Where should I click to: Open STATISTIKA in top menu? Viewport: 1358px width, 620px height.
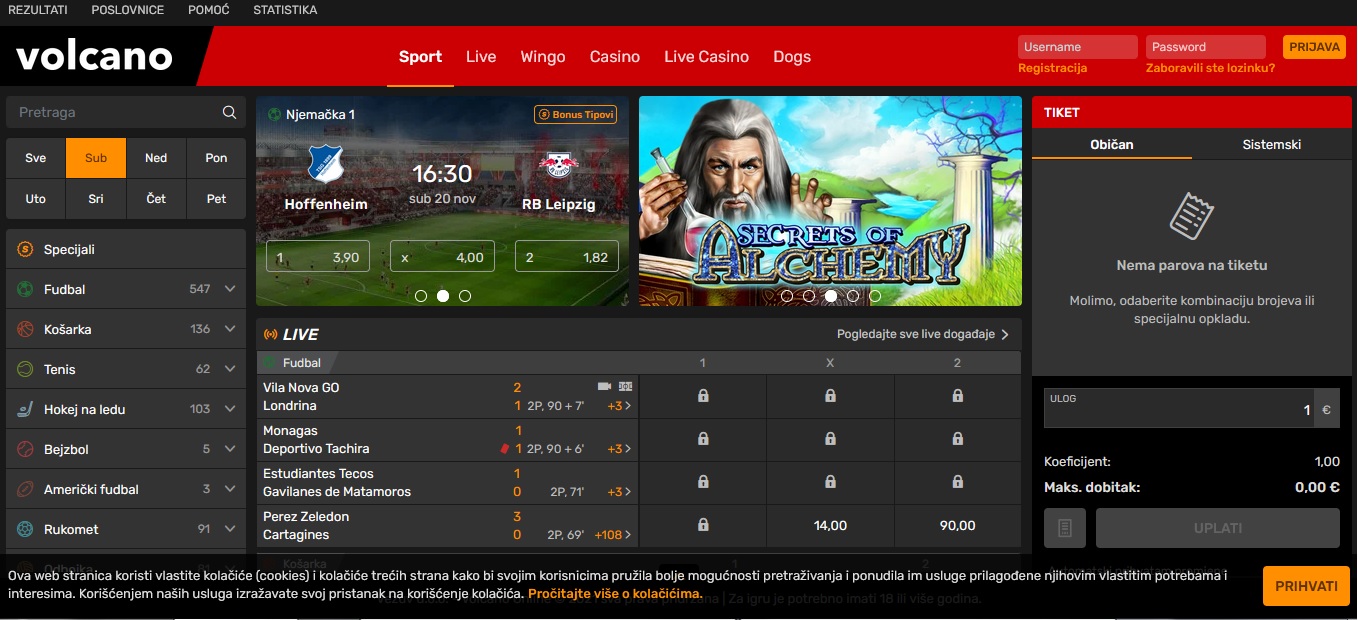pos(285,10)
